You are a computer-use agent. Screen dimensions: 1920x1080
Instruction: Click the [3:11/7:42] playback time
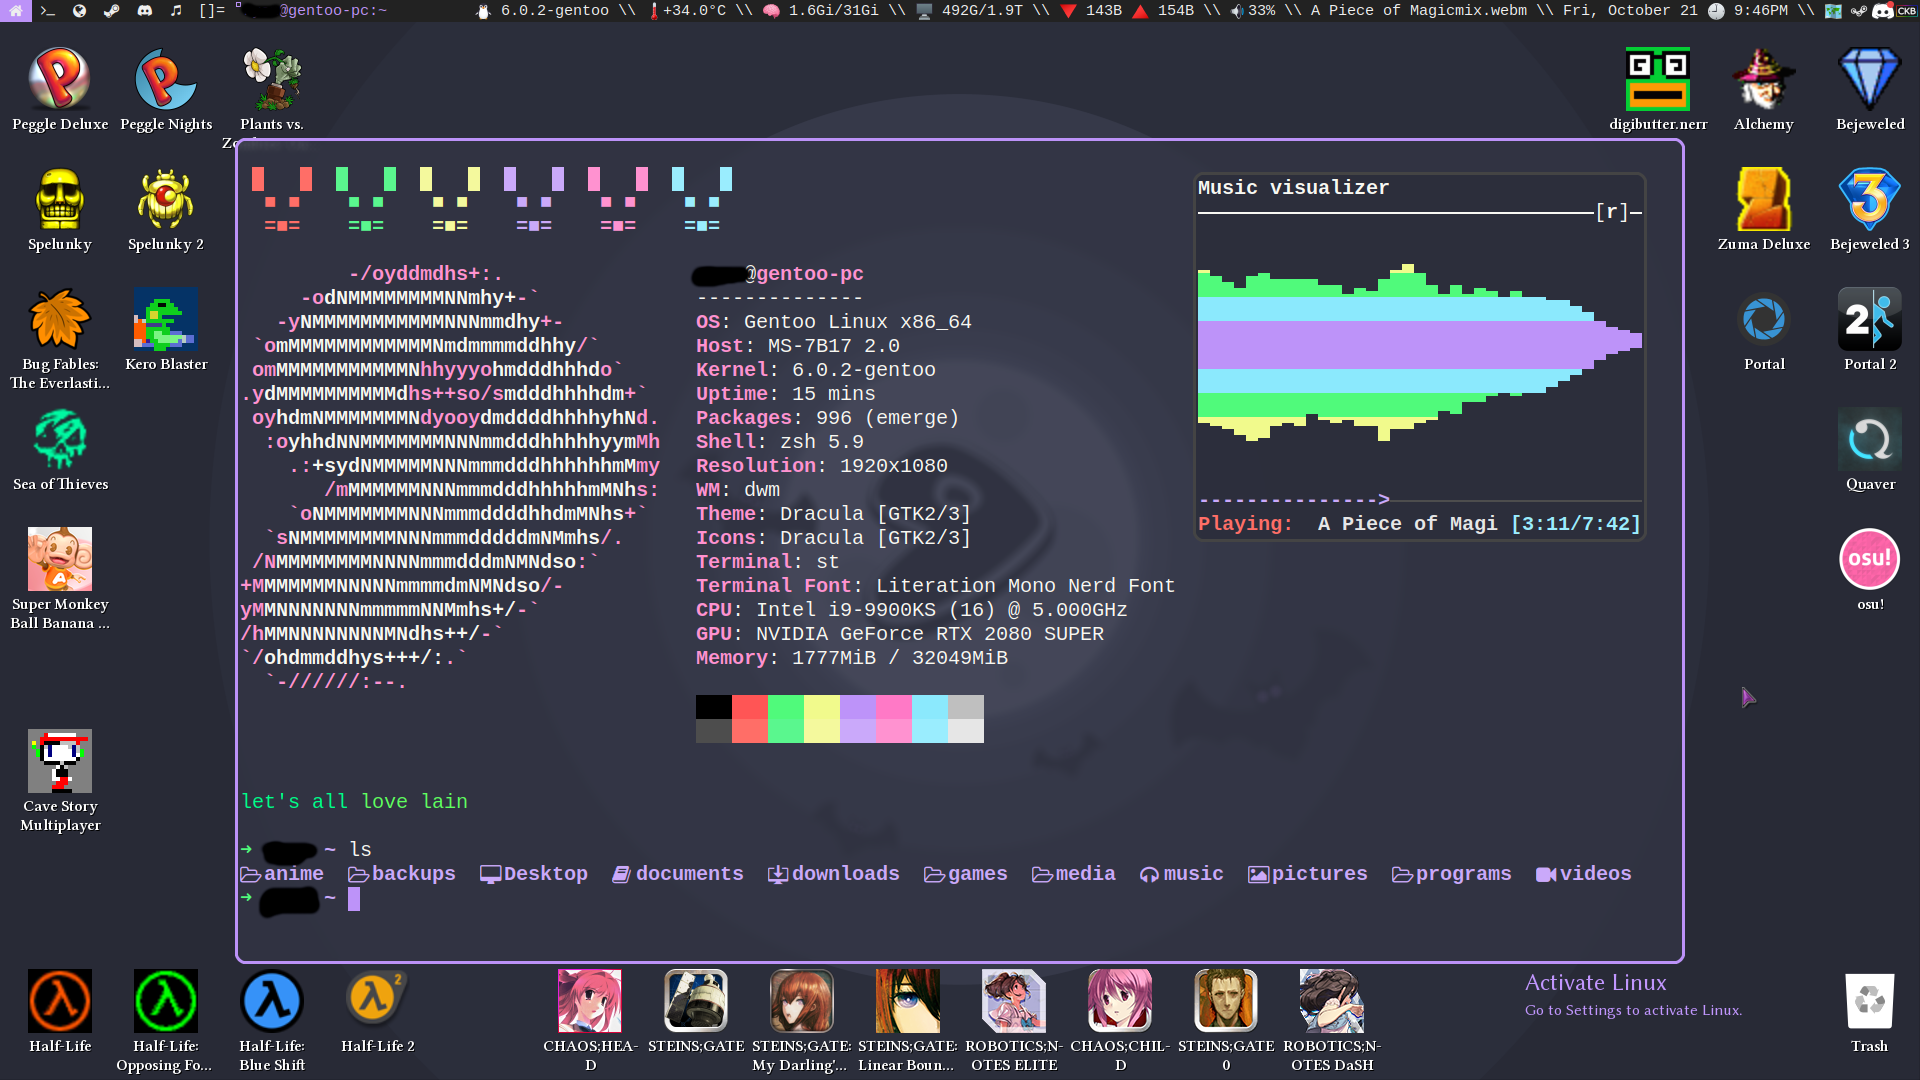[1576, 524]
